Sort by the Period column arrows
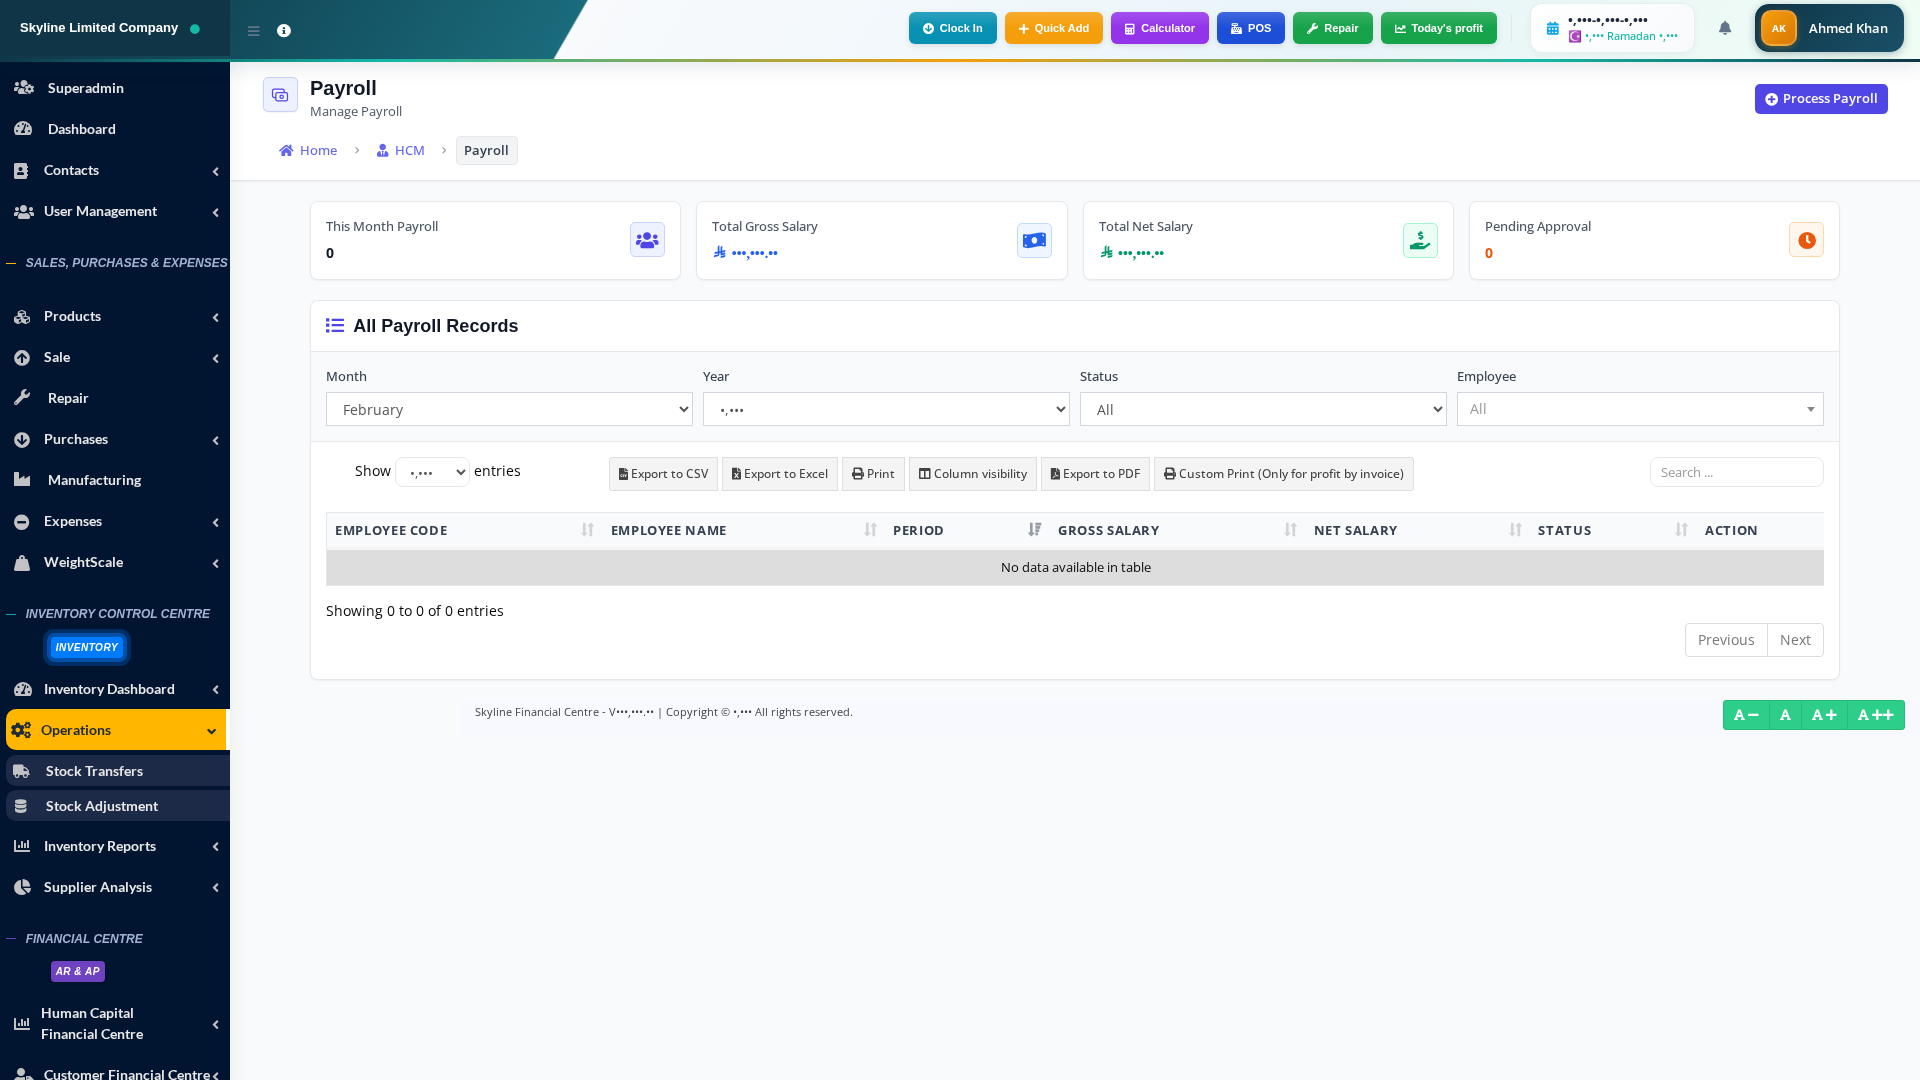This screenshot has width=1920, height=1080. 1034,530
